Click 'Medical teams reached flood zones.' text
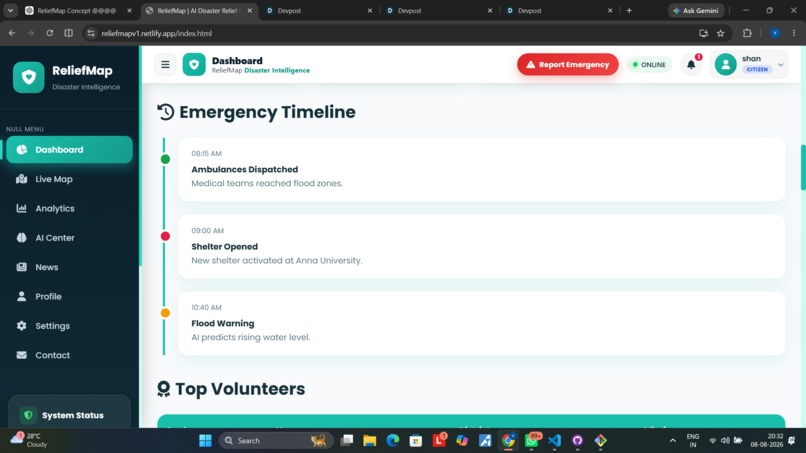Screen dimensions: 806x453 click(x=267, y=183)
